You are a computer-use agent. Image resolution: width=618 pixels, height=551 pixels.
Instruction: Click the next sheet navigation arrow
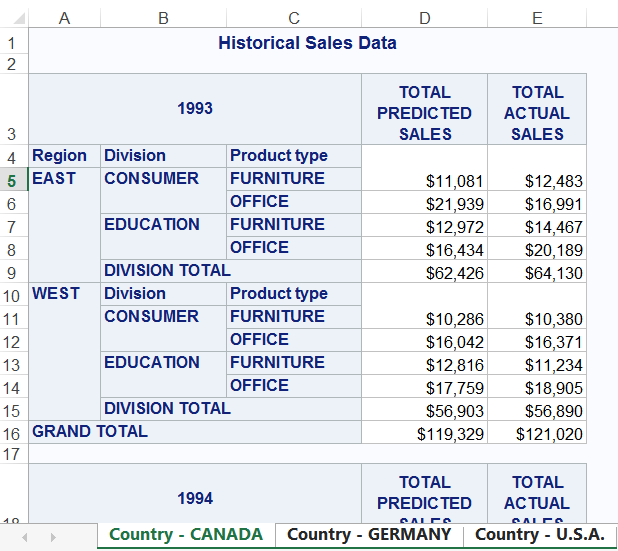[x=52, y=537]
